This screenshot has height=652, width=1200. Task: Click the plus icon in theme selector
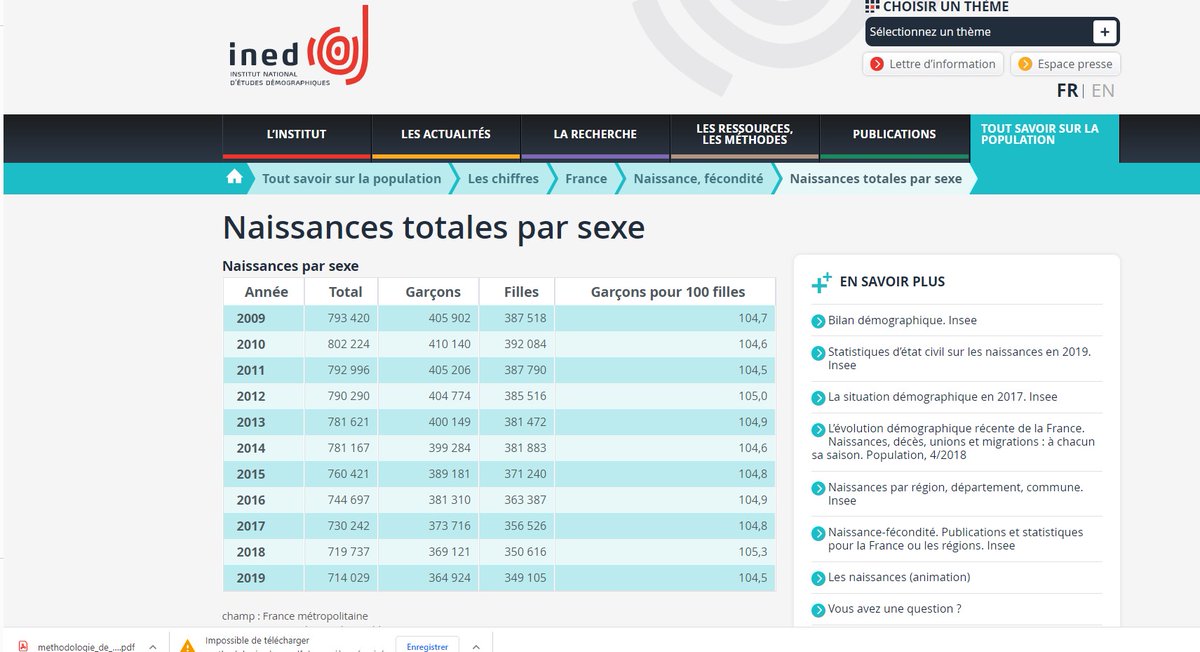click(1104, 32)
